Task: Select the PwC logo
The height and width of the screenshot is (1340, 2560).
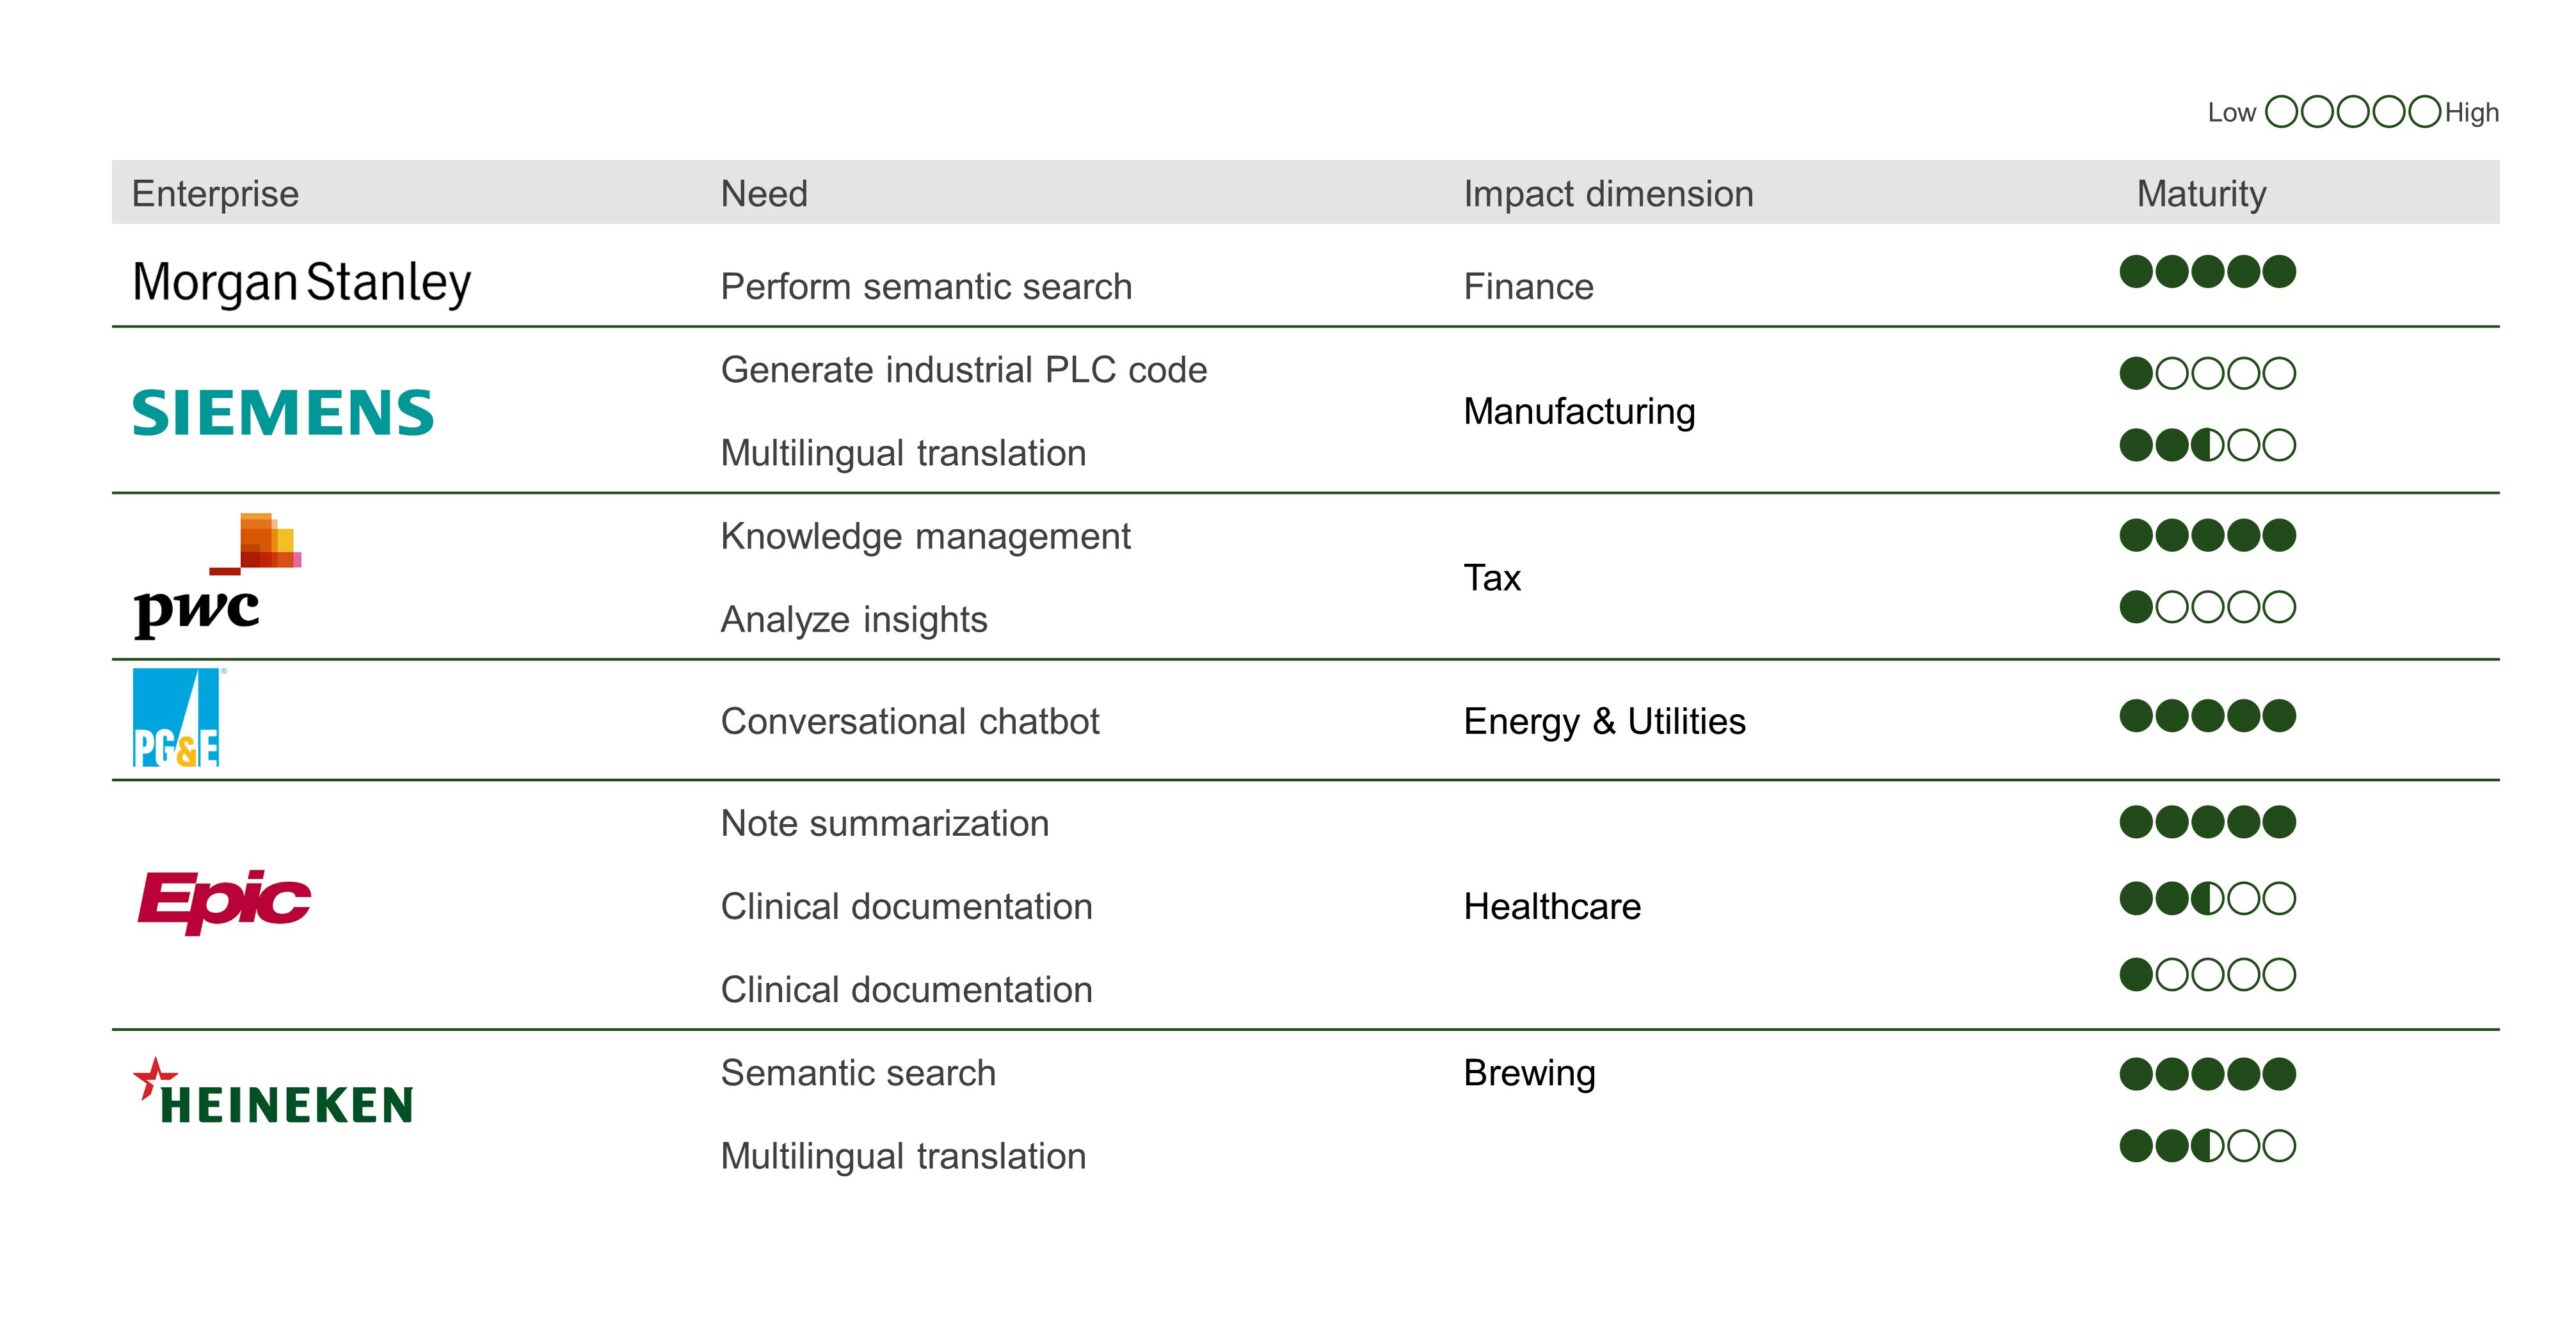Action: (218, 577)
